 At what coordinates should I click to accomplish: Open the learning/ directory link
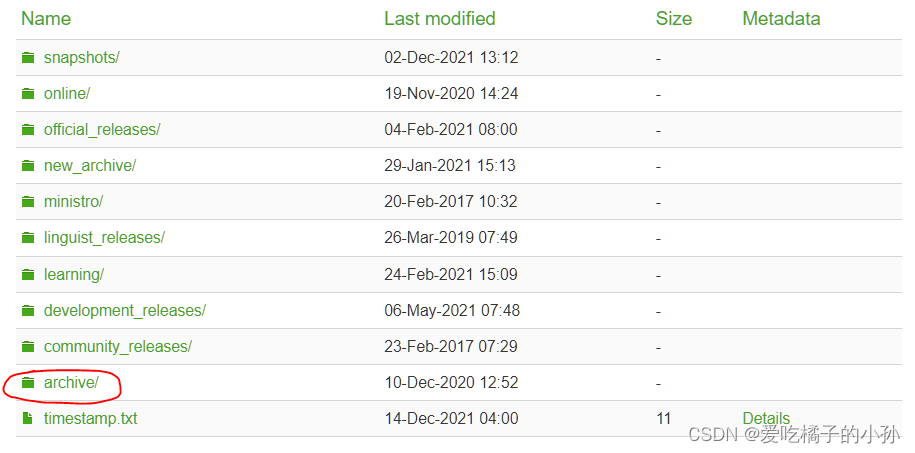tap(74, 274)
